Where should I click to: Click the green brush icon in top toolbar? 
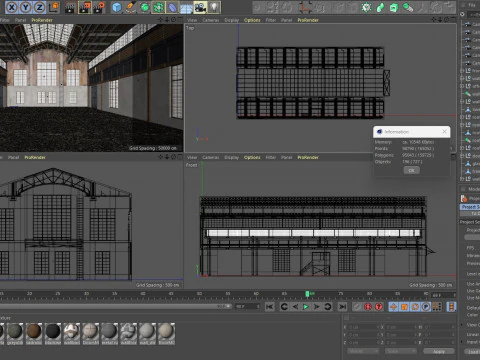[x=408, y=7]
